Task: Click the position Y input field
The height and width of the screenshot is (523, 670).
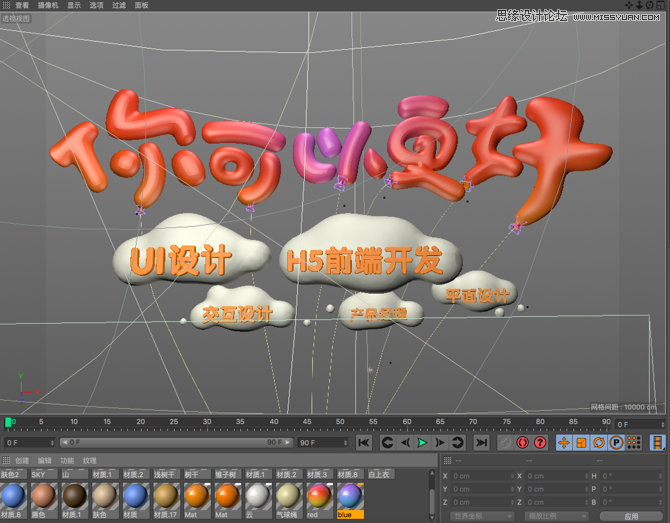Action: click(x=483, y=489)
